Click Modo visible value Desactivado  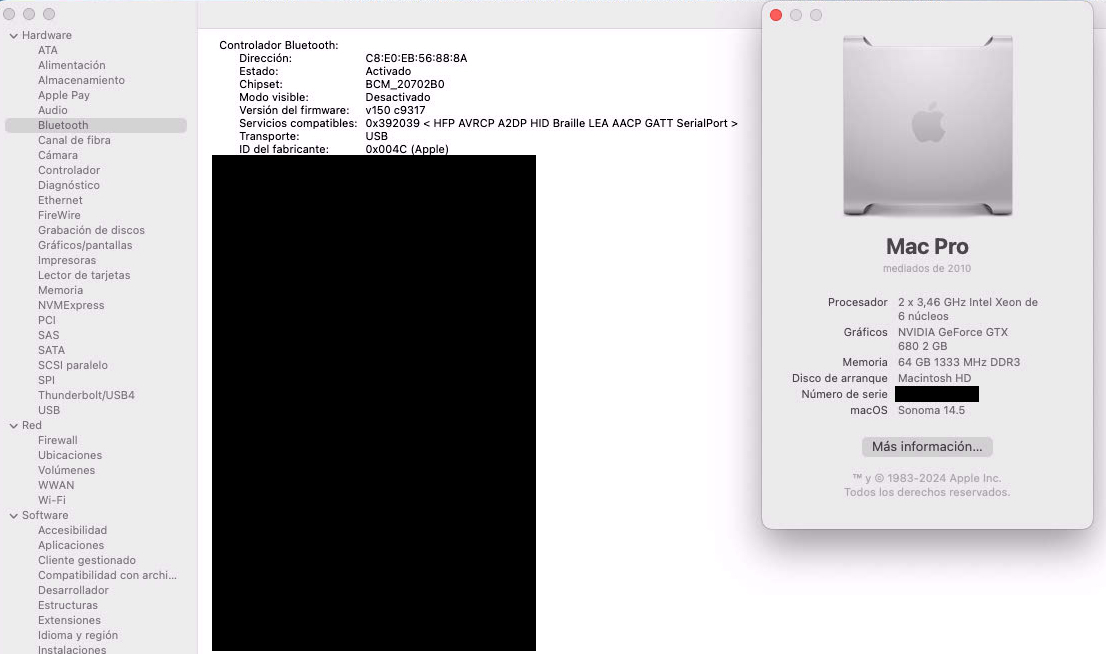398,97
